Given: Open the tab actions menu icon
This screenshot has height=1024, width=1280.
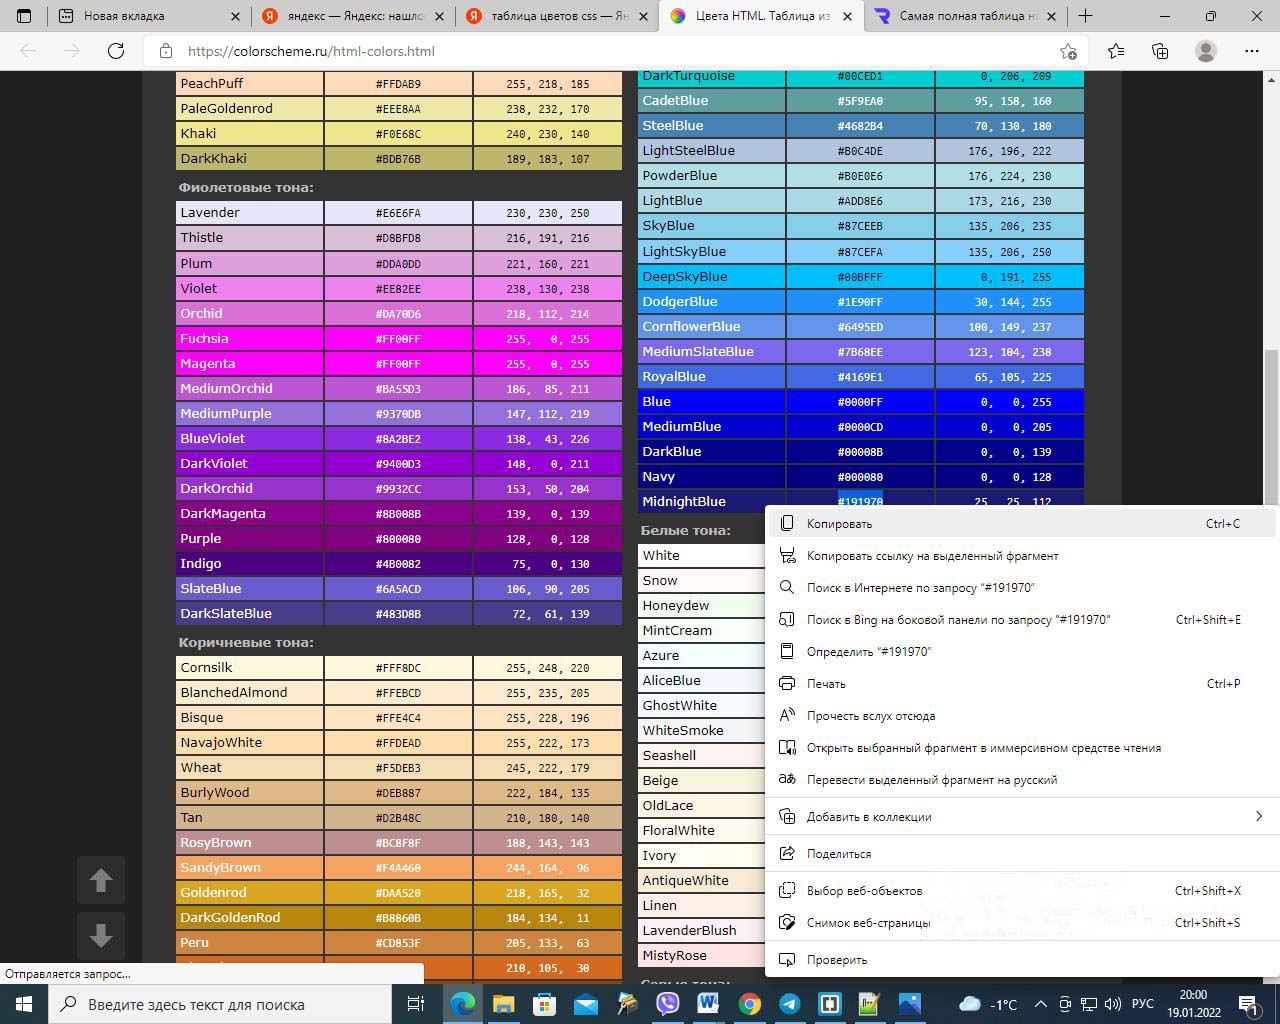Looking at the screenshot, I should (x=25, y=16).
